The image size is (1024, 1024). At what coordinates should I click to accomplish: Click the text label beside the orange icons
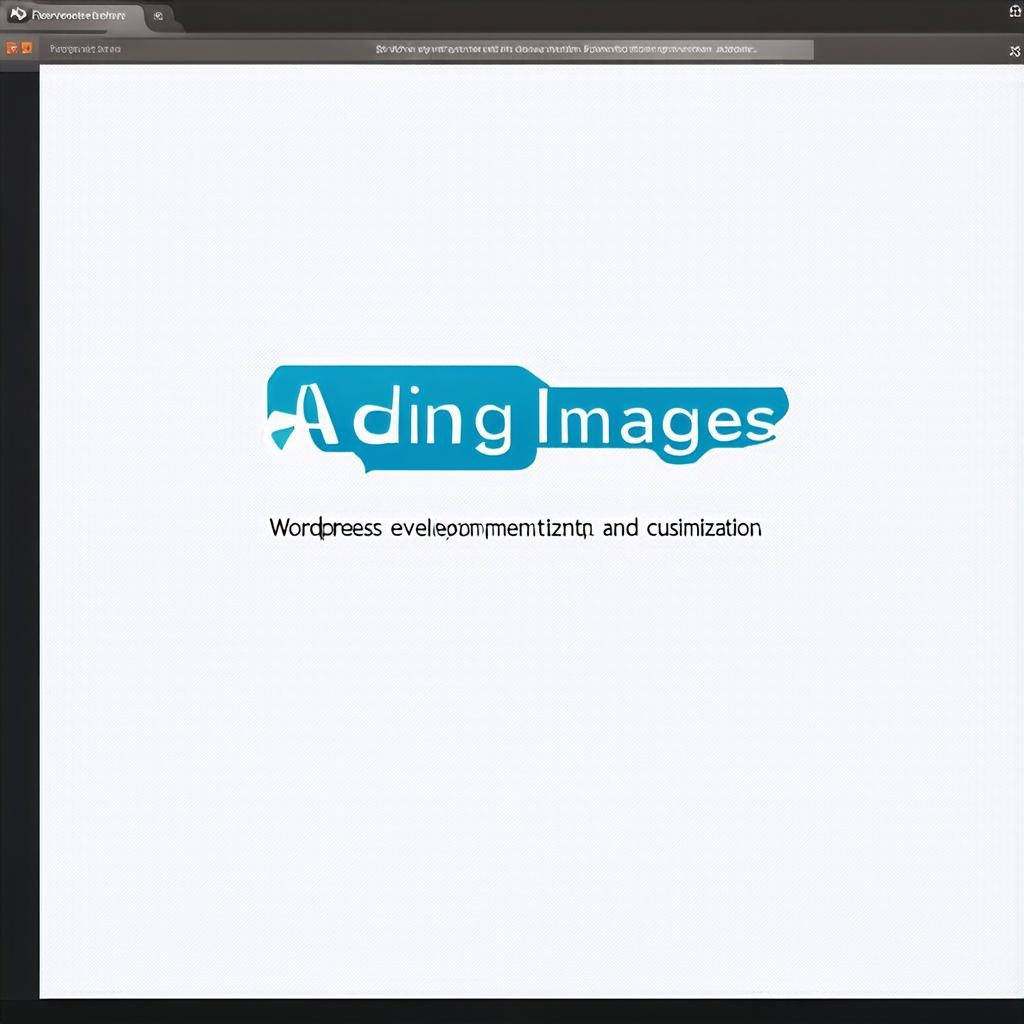[85, 48]
